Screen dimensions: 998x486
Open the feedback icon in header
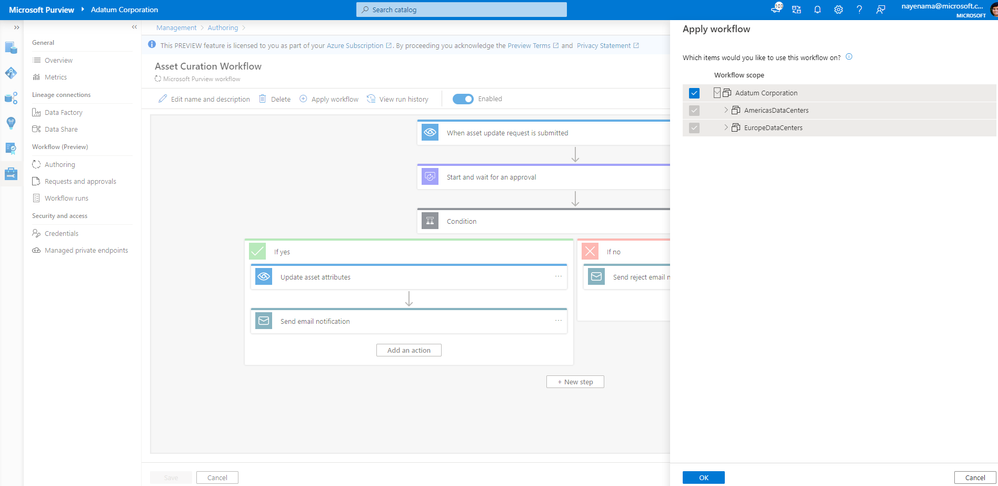click(880, 10)
